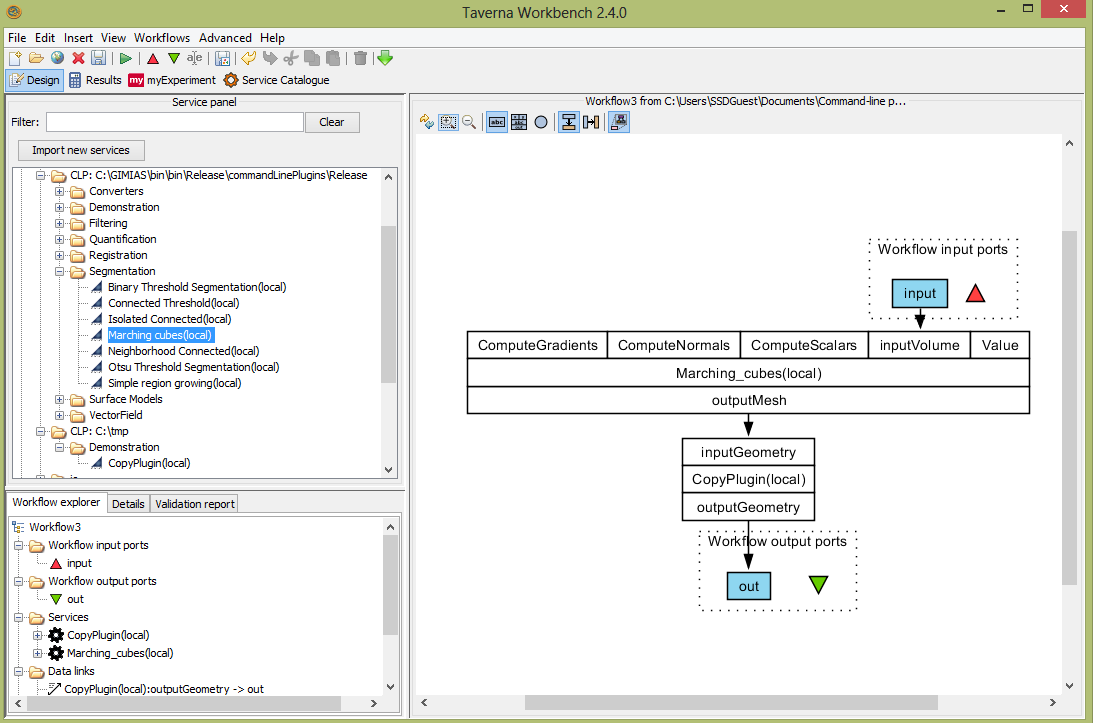
Task: Select the zoom out tool in diagram toolbar
Action: pos(470,121)
